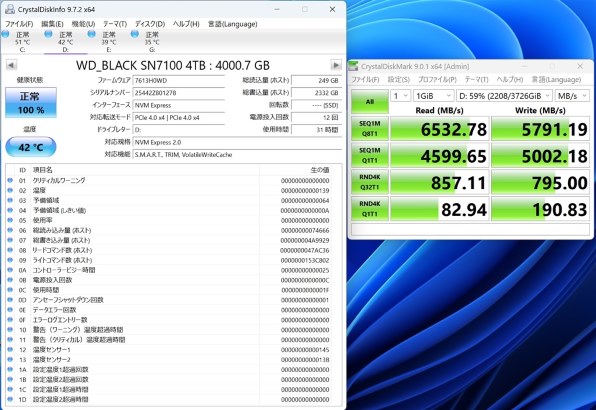Viewport: 596px width, 410px height.
Task: Click SEQ1M Q1T1 read result 4599.65
Action: (440, 156)
